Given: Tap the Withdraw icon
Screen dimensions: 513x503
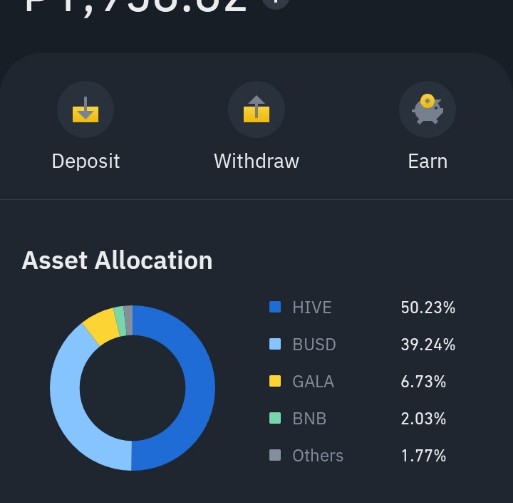Looking at the screenshot, I should point(256,110).
